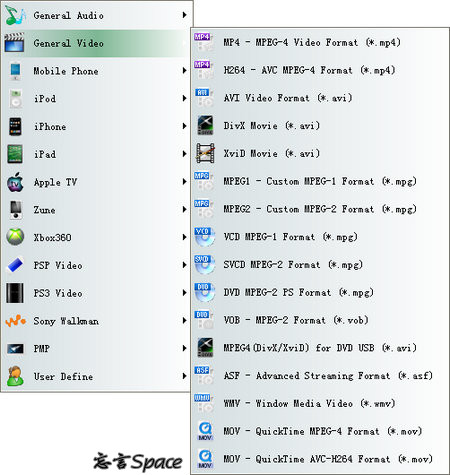Expand the Mobile Phone submenu arrow
Screen dimensions: 450x475
184,71
